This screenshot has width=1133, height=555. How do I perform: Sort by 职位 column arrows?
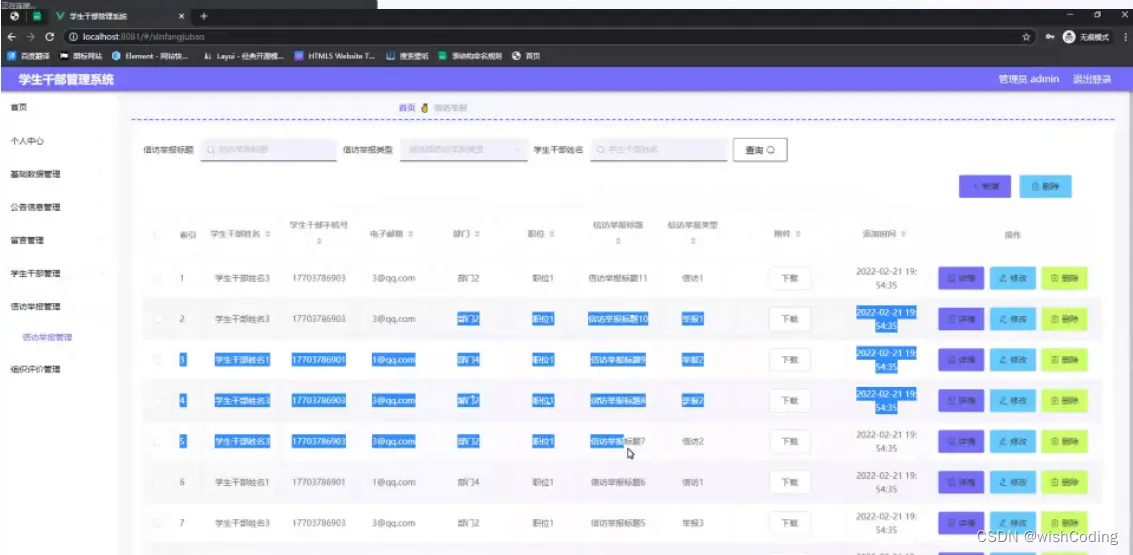click(551, 234)
